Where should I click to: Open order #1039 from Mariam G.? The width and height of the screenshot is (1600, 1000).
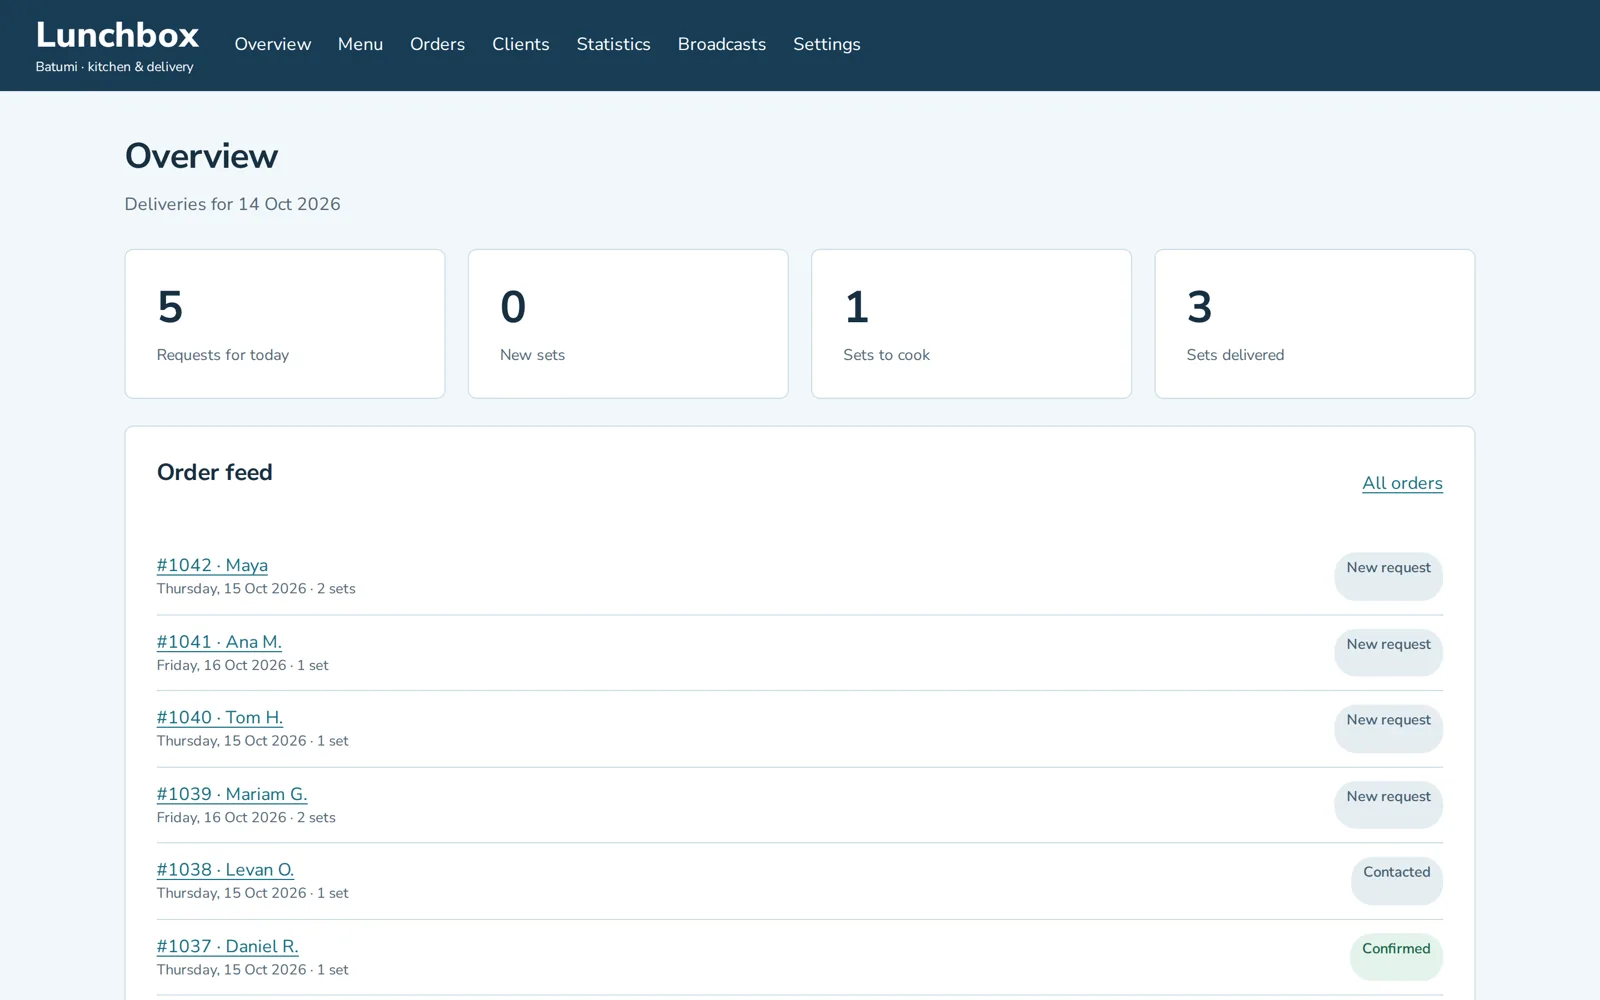tap(232, 794)
